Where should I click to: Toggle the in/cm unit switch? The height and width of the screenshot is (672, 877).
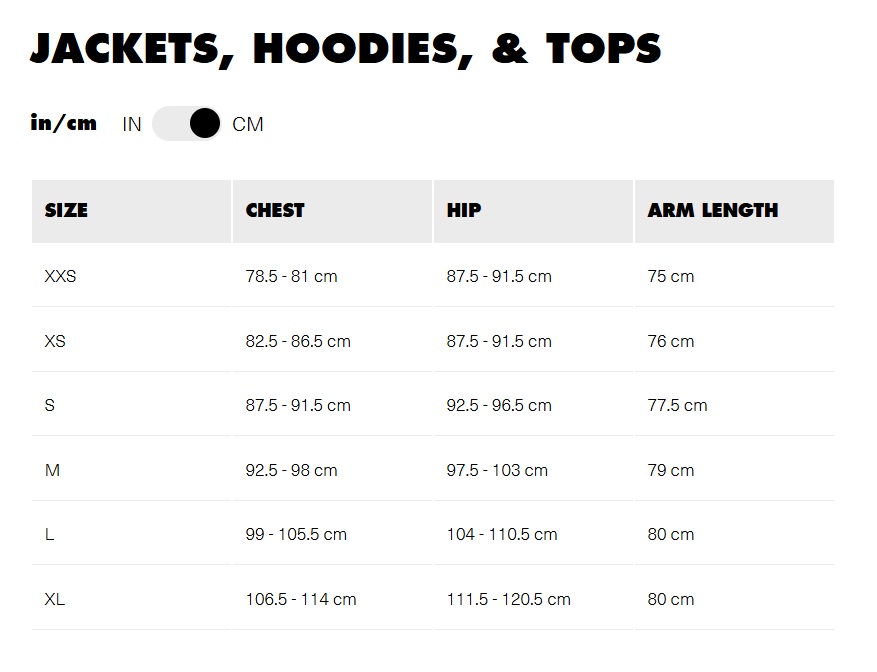click(187, 124)
